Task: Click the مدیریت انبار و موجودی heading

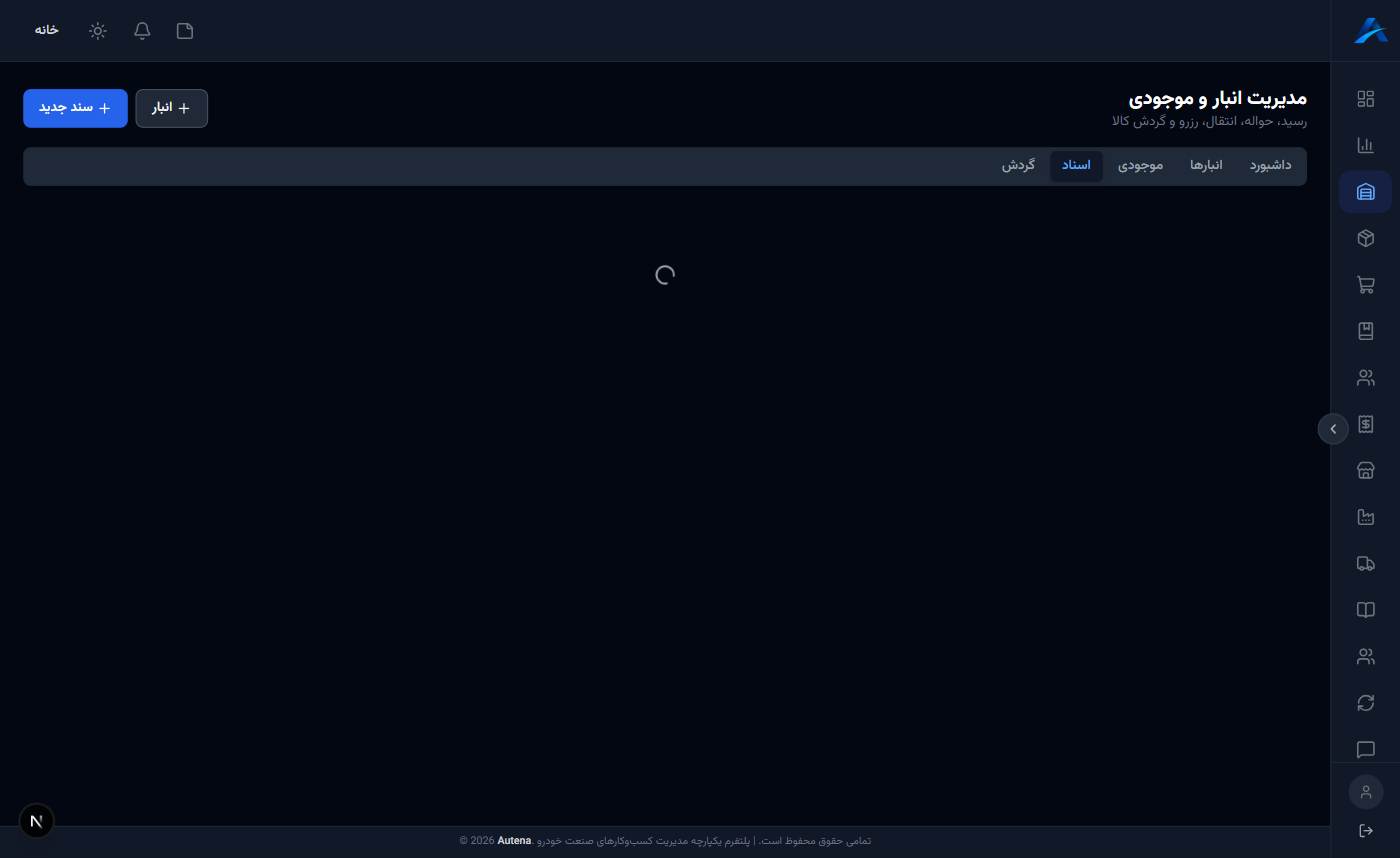Action: (x=1218, y=98)
